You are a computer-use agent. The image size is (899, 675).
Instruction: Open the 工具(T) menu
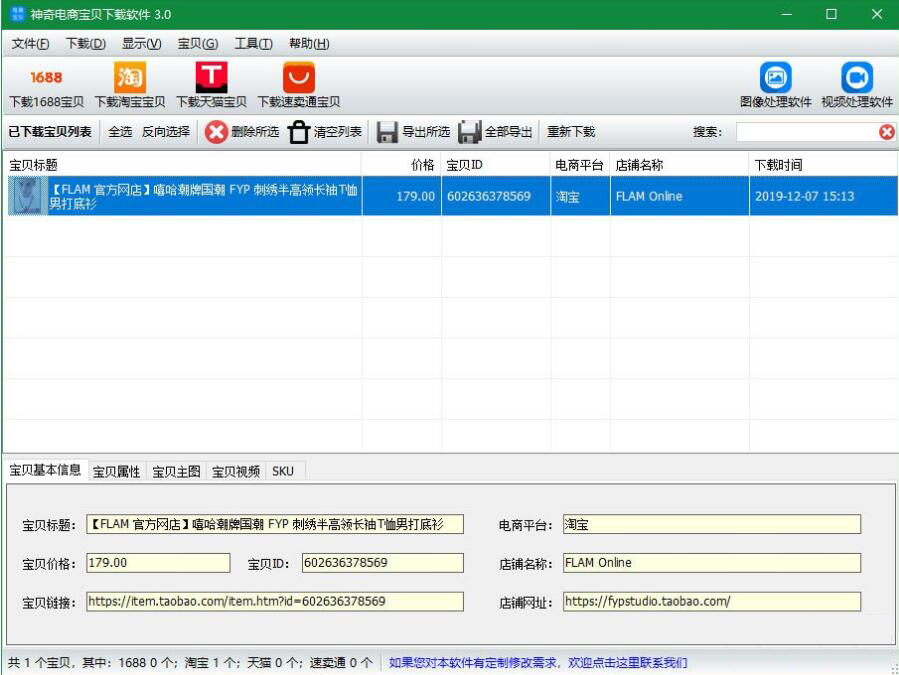pos(253,44)
